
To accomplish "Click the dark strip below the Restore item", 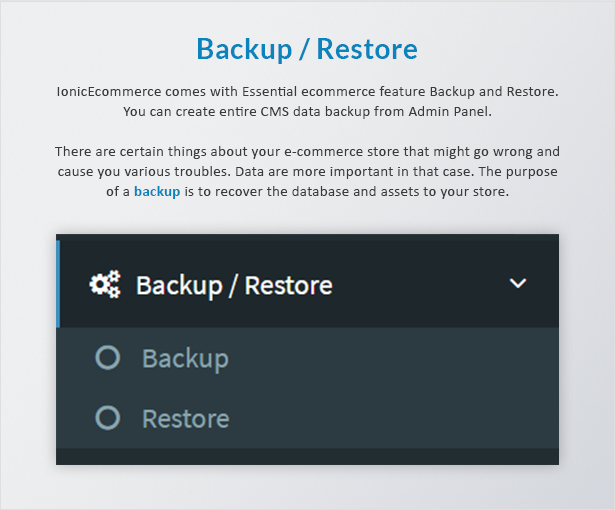I will (x=308, y=457).
